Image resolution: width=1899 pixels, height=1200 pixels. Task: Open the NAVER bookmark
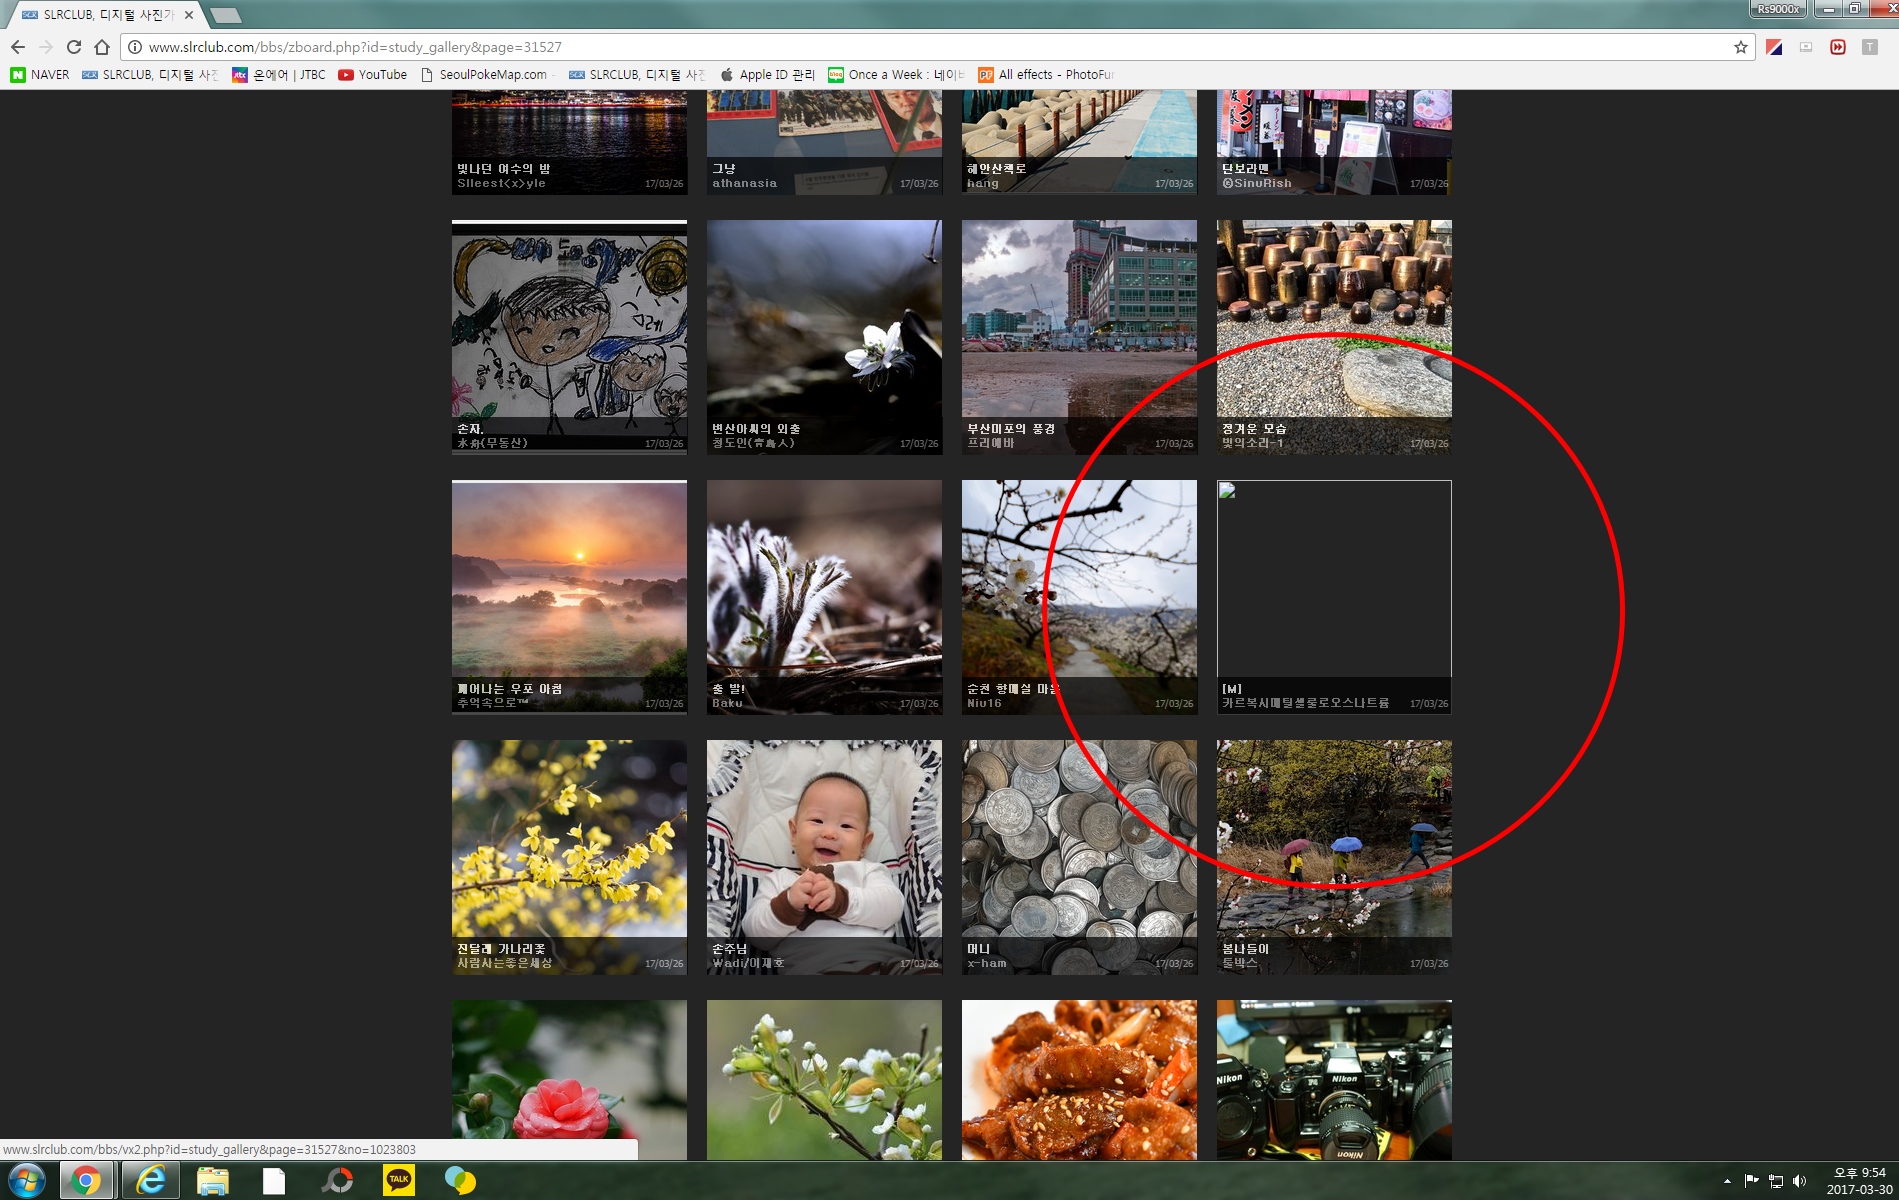[40, 75]
